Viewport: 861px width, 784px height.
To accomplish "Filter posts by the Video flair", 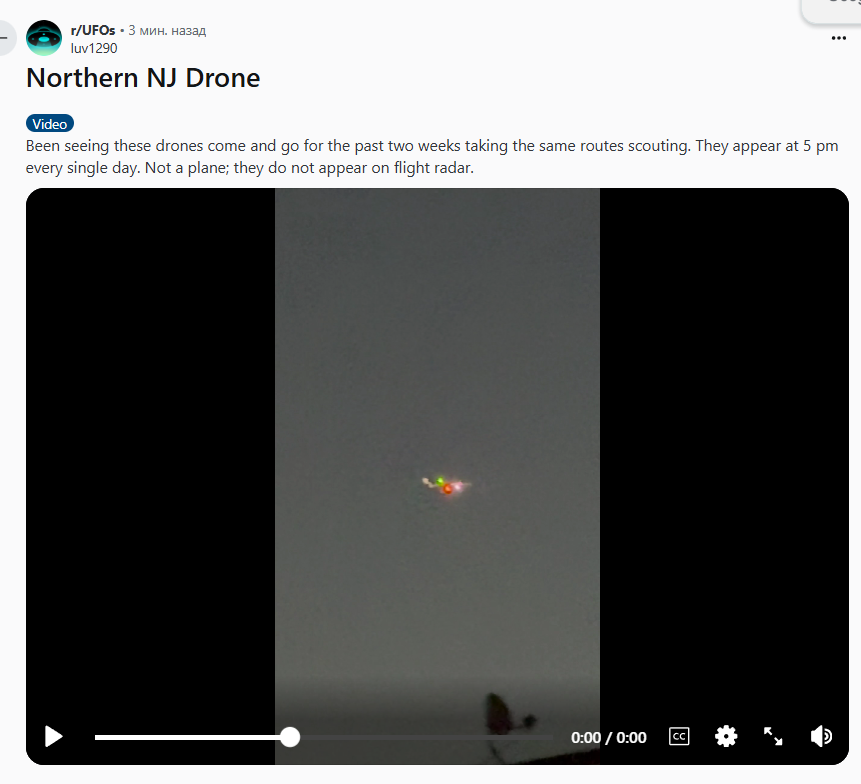I will pyautogui.click(x=50, y=124).
